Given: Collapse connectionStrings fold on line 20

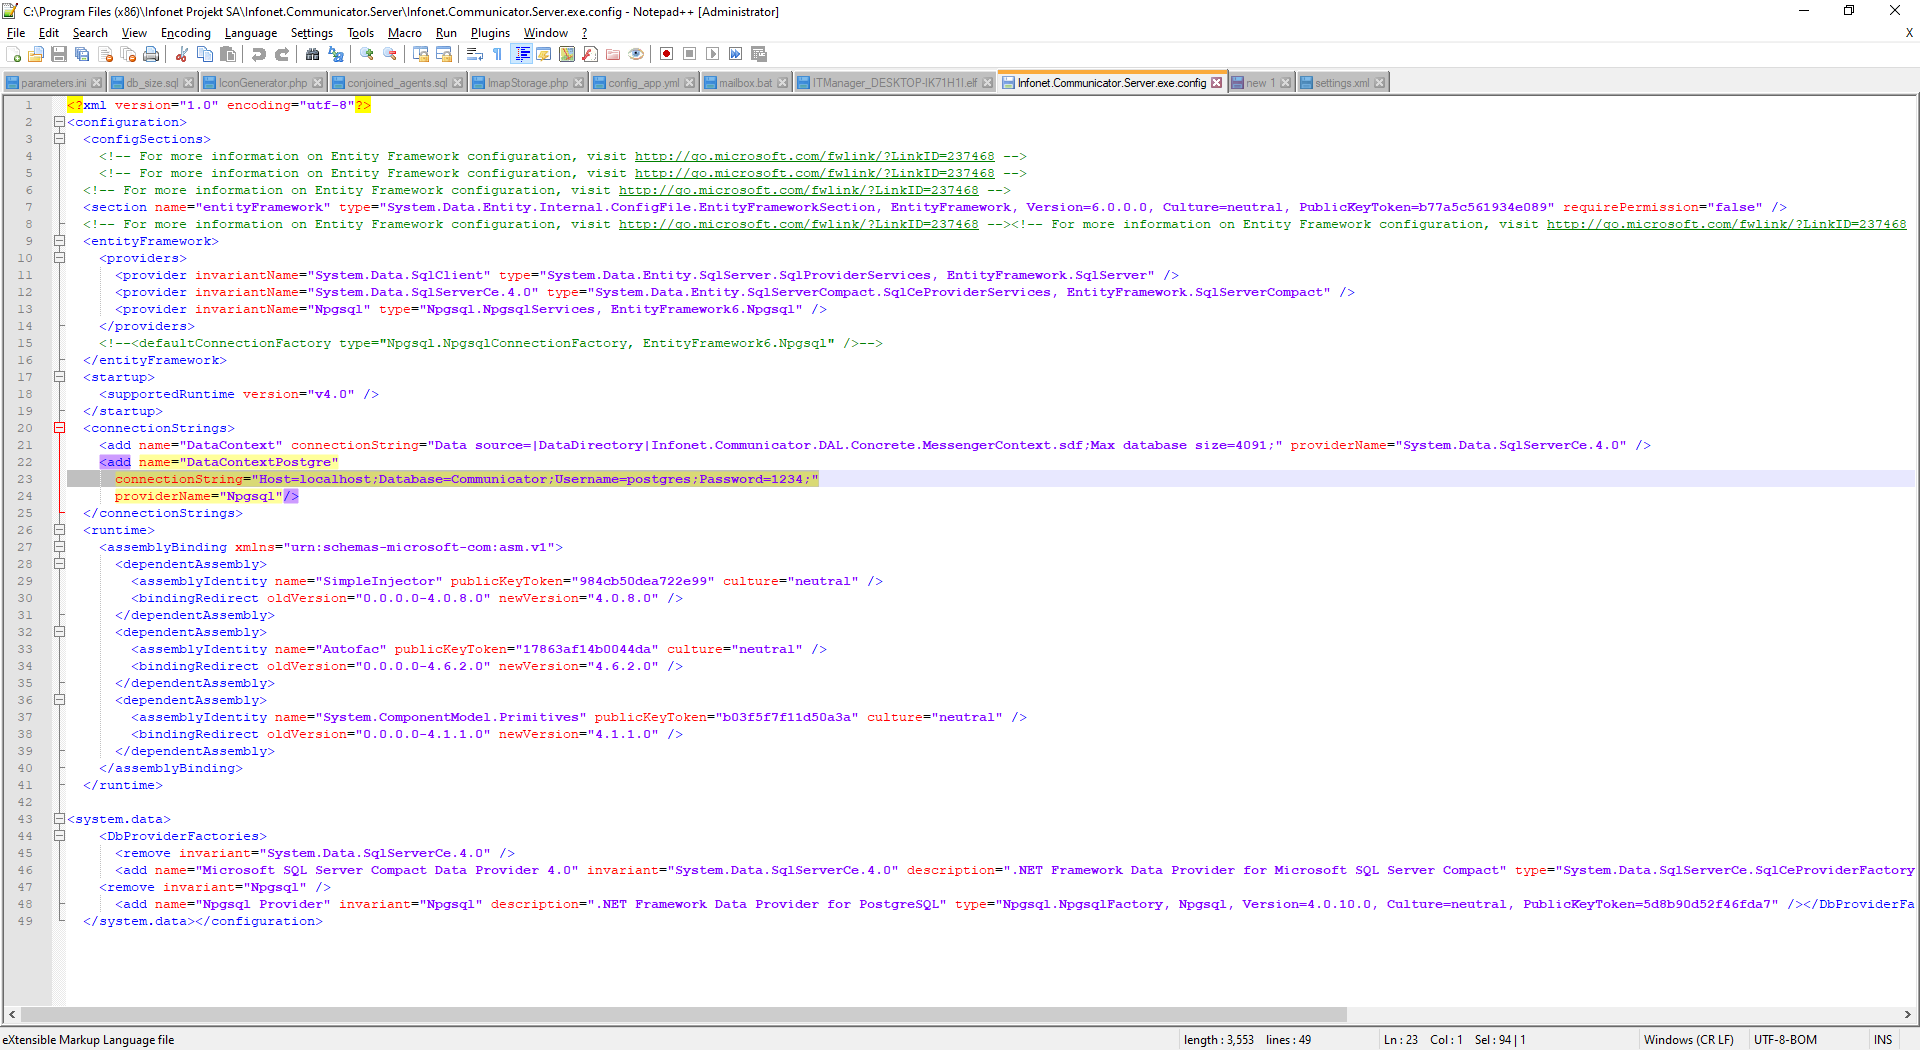Looking at the screenshot, I should click(x=59, y=428).
